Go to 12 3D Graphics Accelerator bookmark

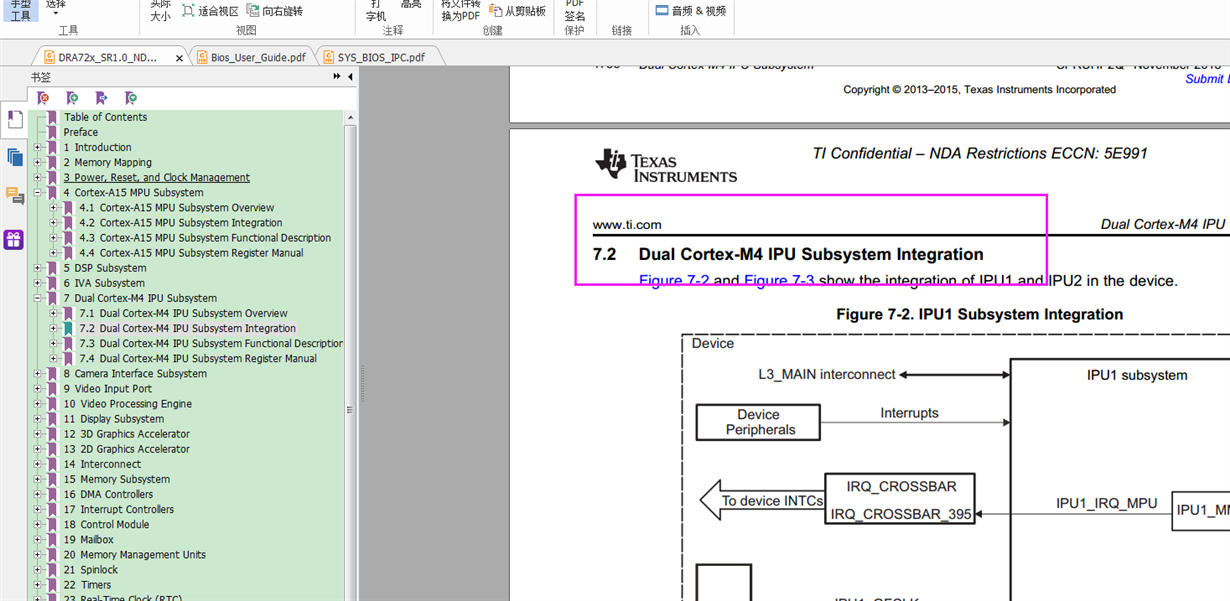point(126,434)
